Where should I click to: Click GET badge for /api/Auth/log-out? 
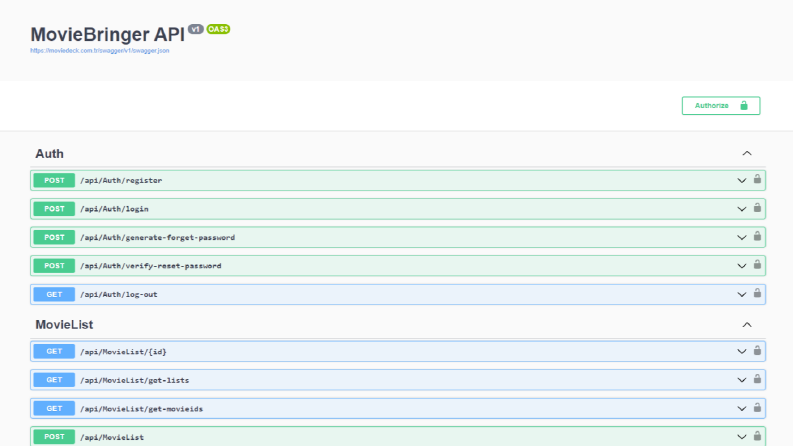pos(54,294)
